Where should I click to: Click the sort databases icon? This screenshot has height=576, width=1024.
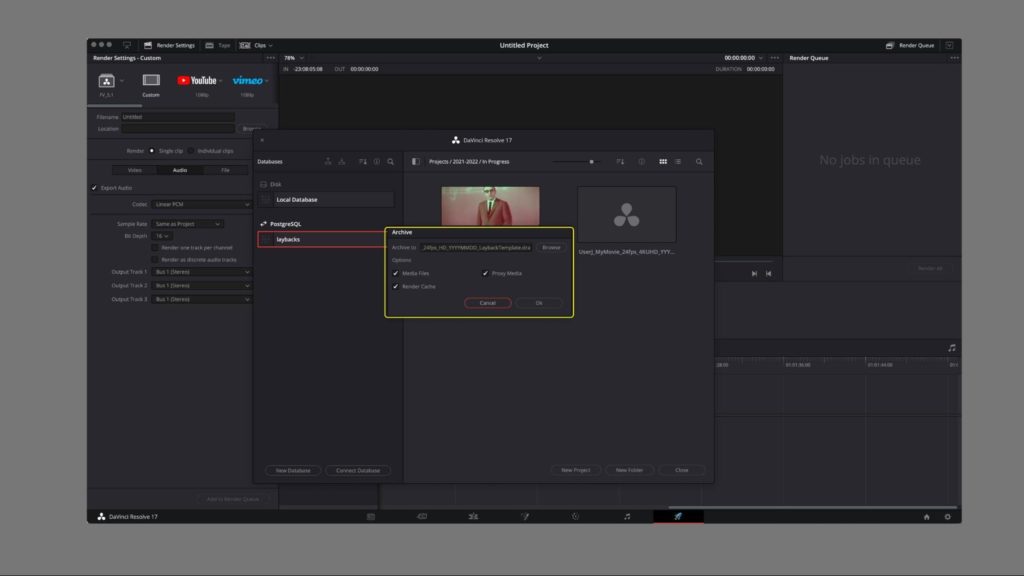click(362, 161)
